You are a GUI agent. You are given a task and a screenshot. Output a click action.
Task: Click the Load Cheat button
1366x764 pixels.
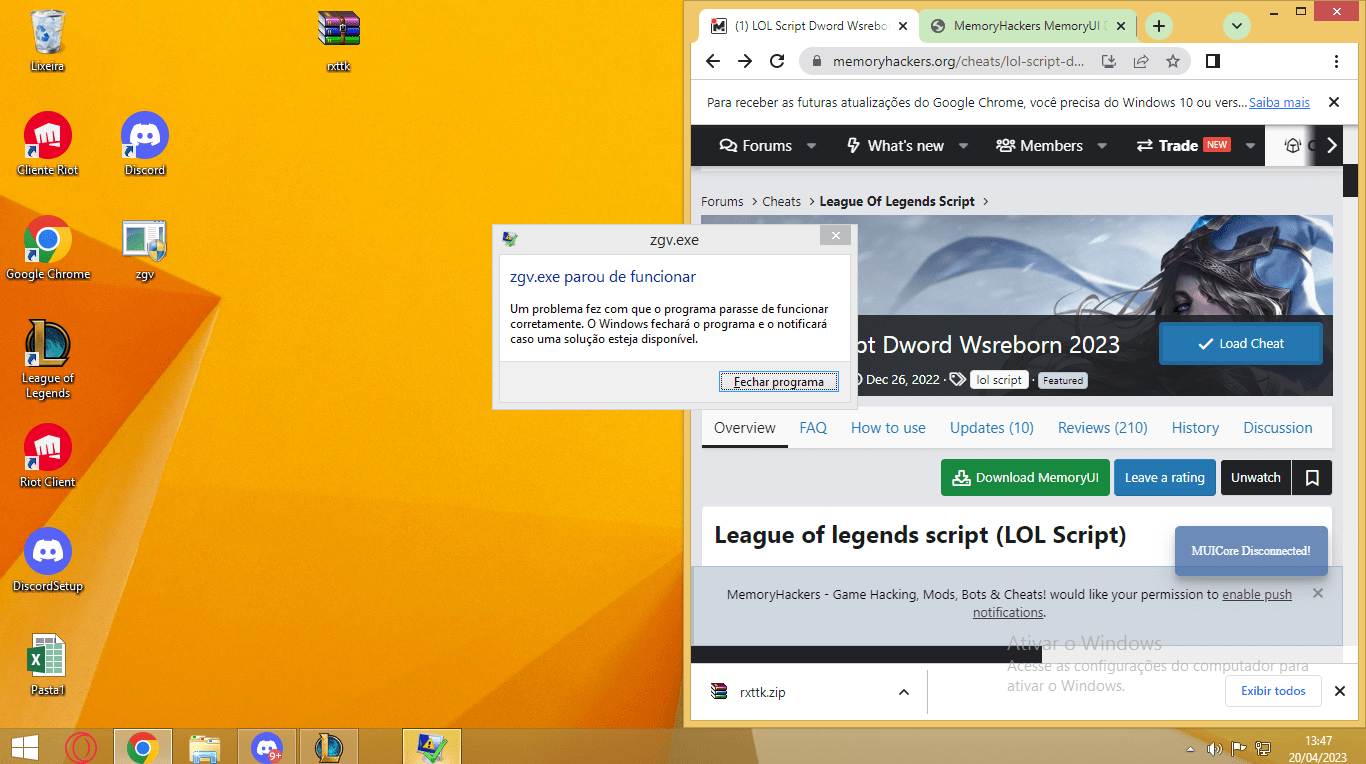[x=1241, y=344]
